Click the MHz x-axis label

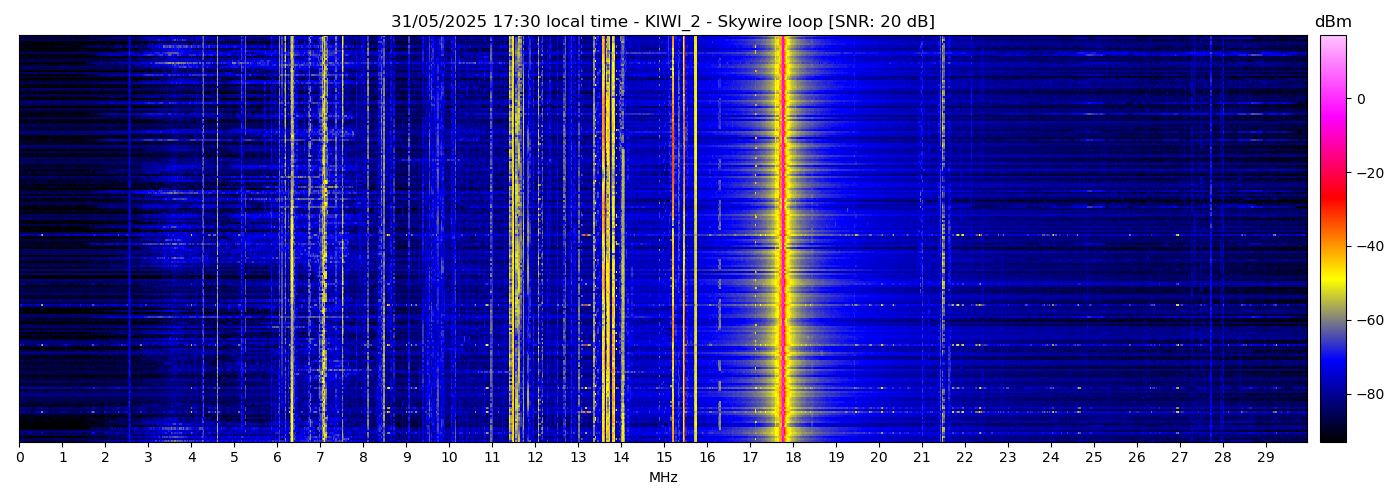[663, 478]
